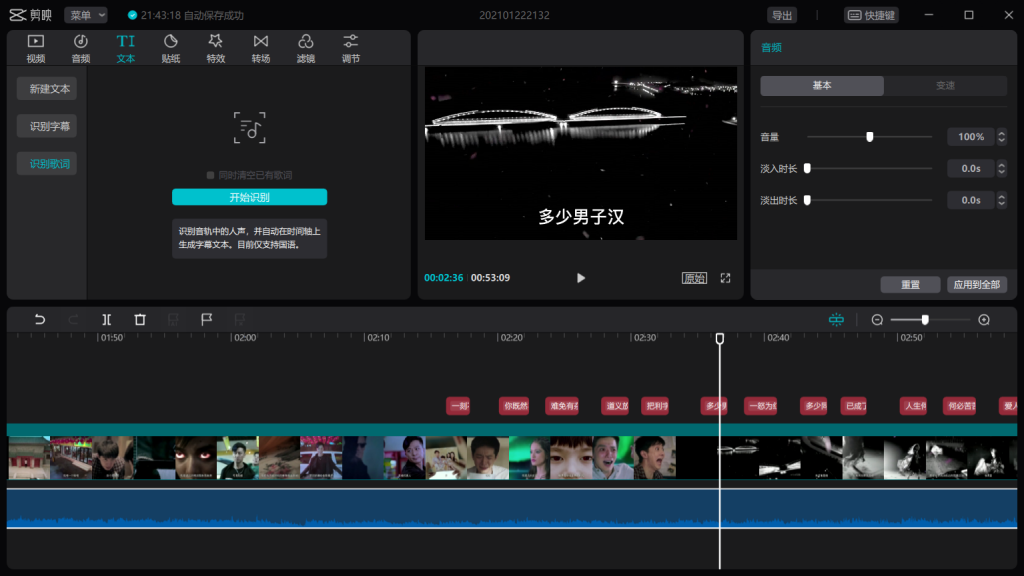Viewport: 1024px width, 576px height.
Task: Open the 快捷键 shortcuts panel
Action: point(871,15)
